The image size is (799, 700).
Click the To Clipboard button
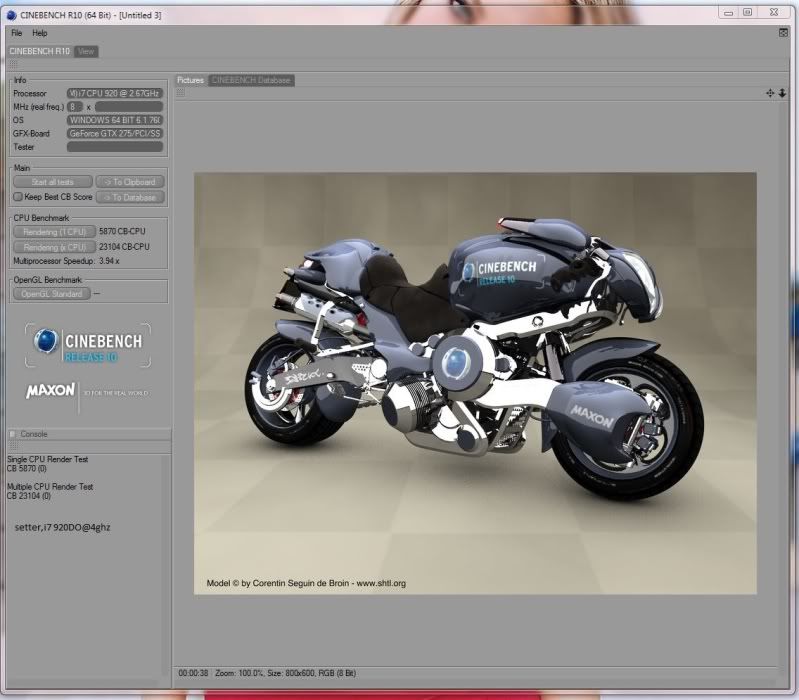130,182
